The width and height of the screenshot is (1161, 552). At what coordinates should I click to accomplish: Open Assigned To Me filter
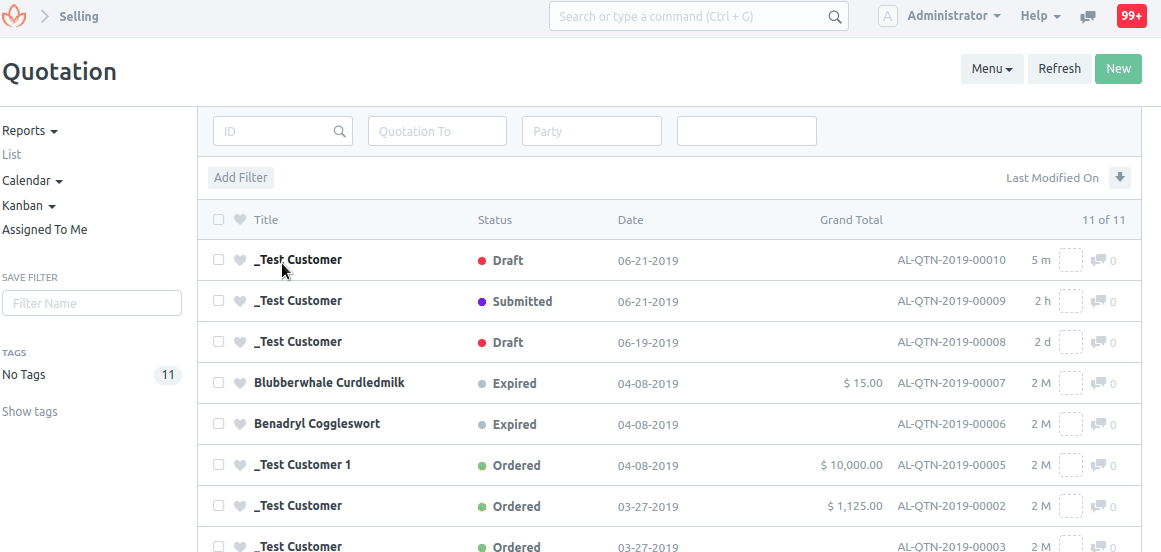44,230
